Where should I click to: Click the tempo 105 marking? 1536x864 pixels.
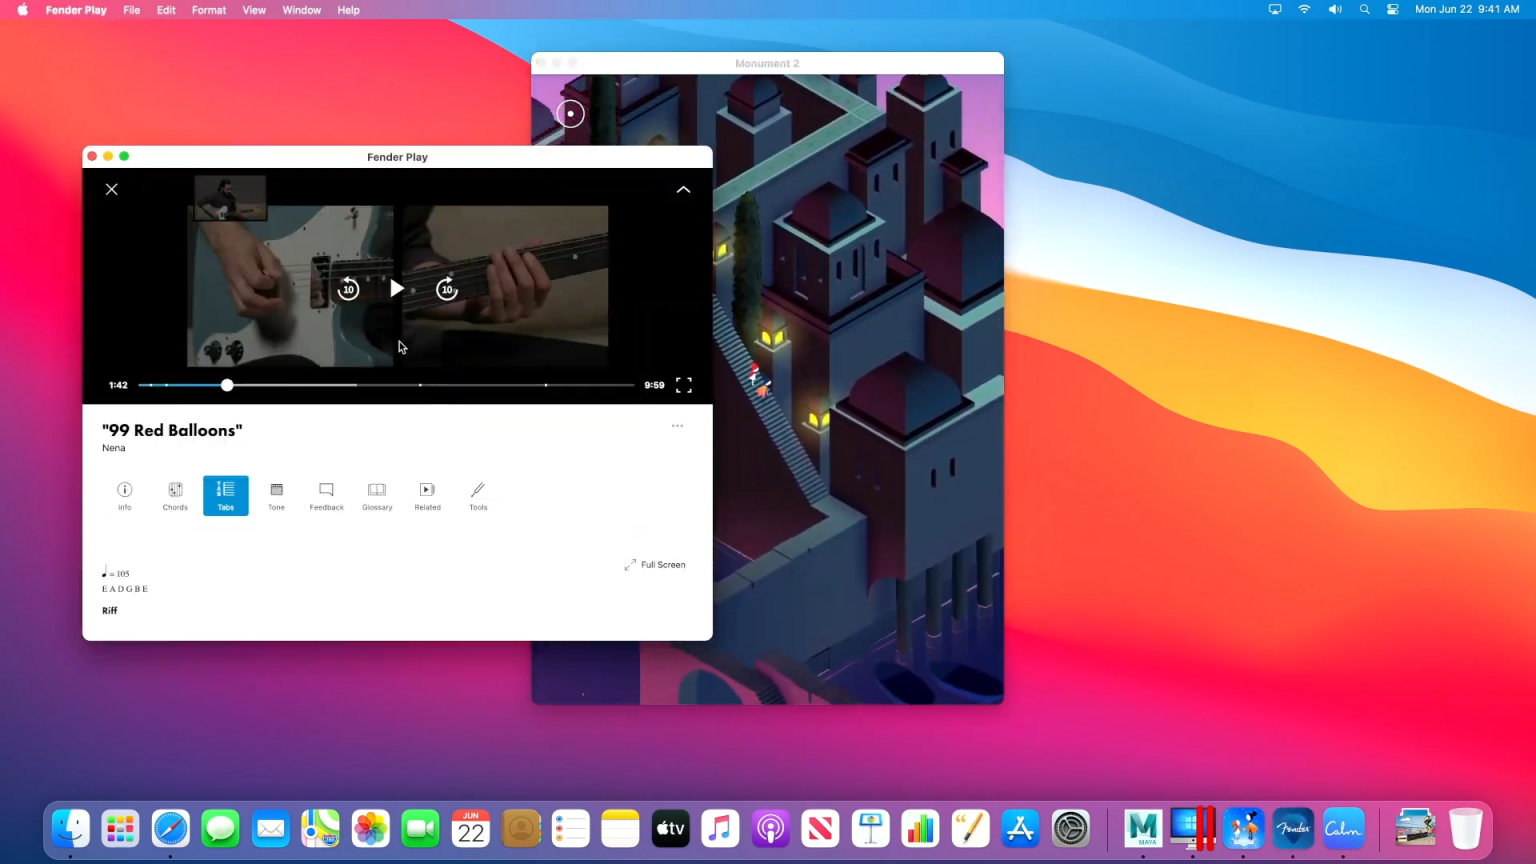click(x=116, y=573)
